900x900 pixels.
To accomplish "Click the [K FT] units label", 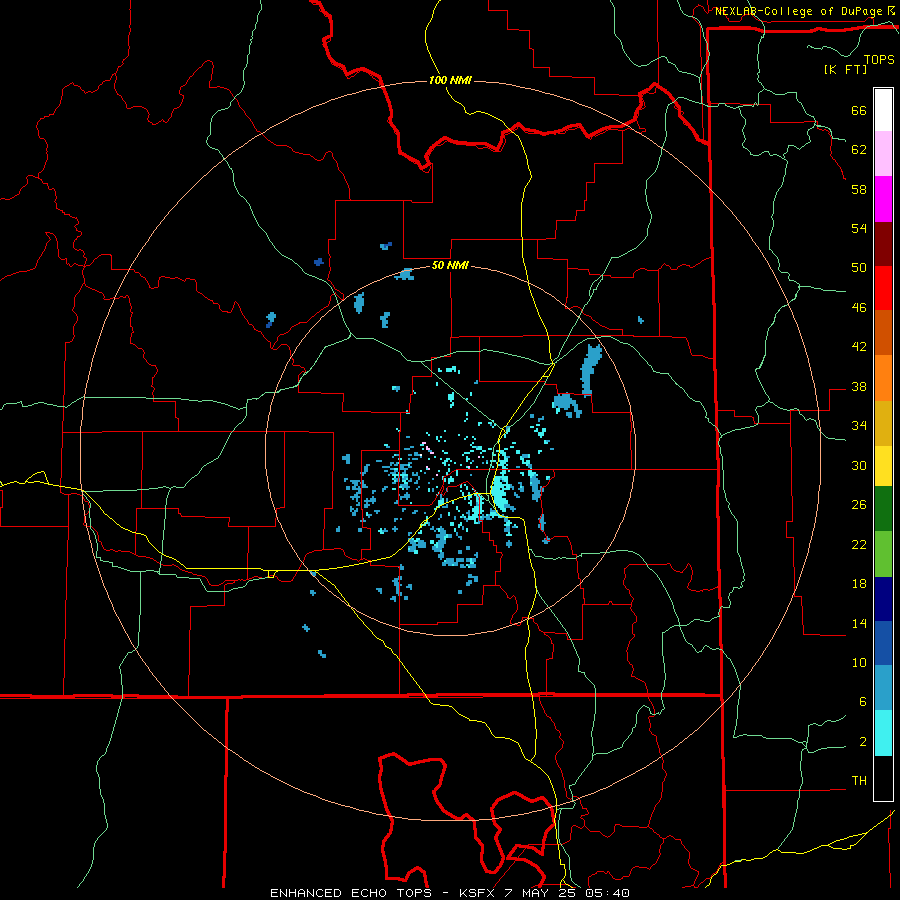I will pyautogui.click(x=845, y=69).
